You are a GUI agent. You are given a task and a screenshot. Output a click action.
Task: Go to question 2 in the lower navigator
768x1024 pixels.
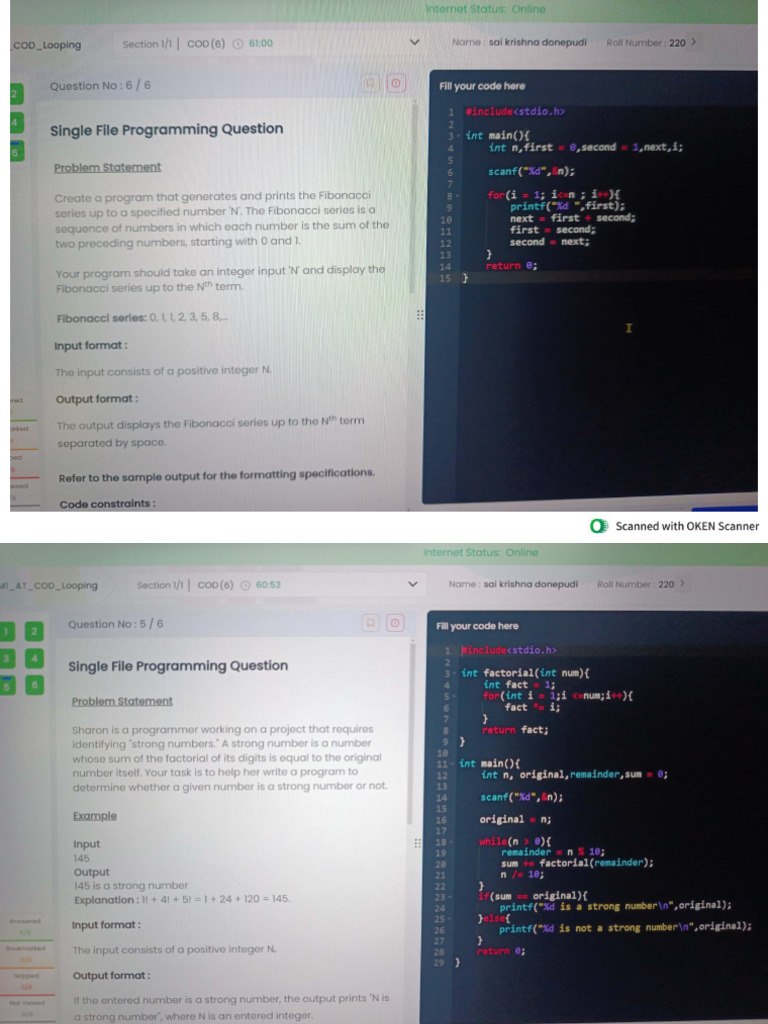coord(35,631)
